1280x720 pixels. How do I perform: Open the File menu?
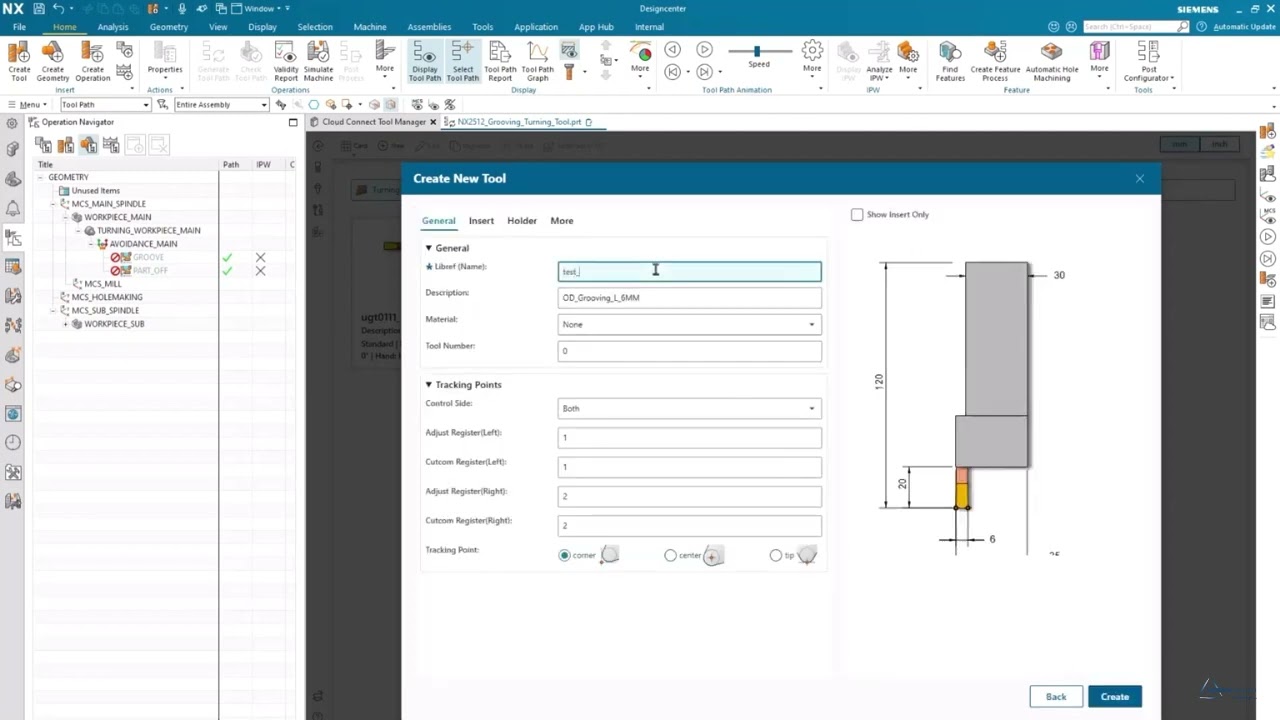click(19, 27)
